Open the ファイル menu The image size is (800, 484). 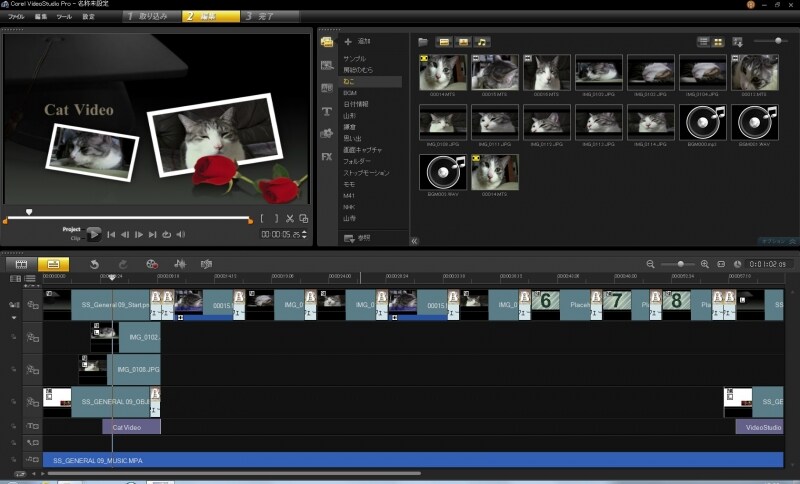pos(17,17)
